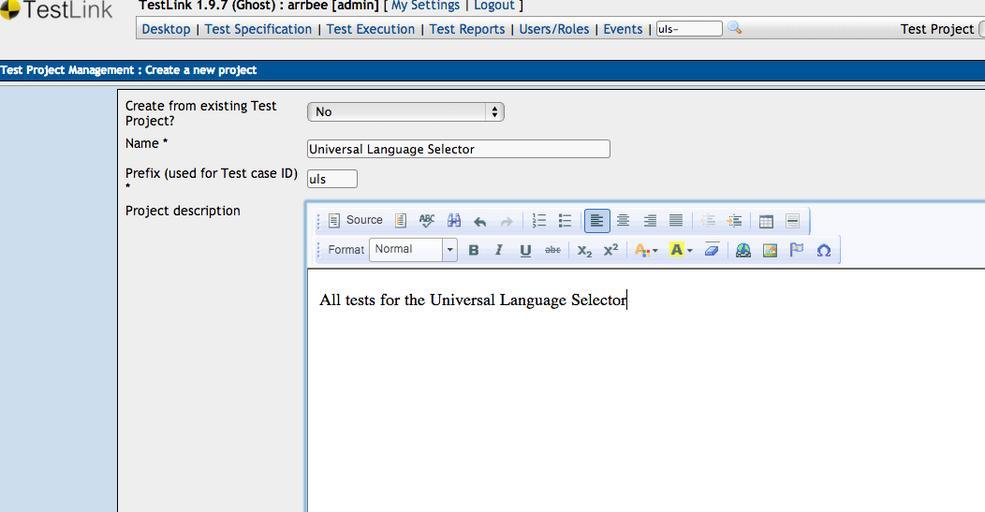The image size is (985, 512).
Task: Insert an anchor with the flag icon
Action: [797, 250]
